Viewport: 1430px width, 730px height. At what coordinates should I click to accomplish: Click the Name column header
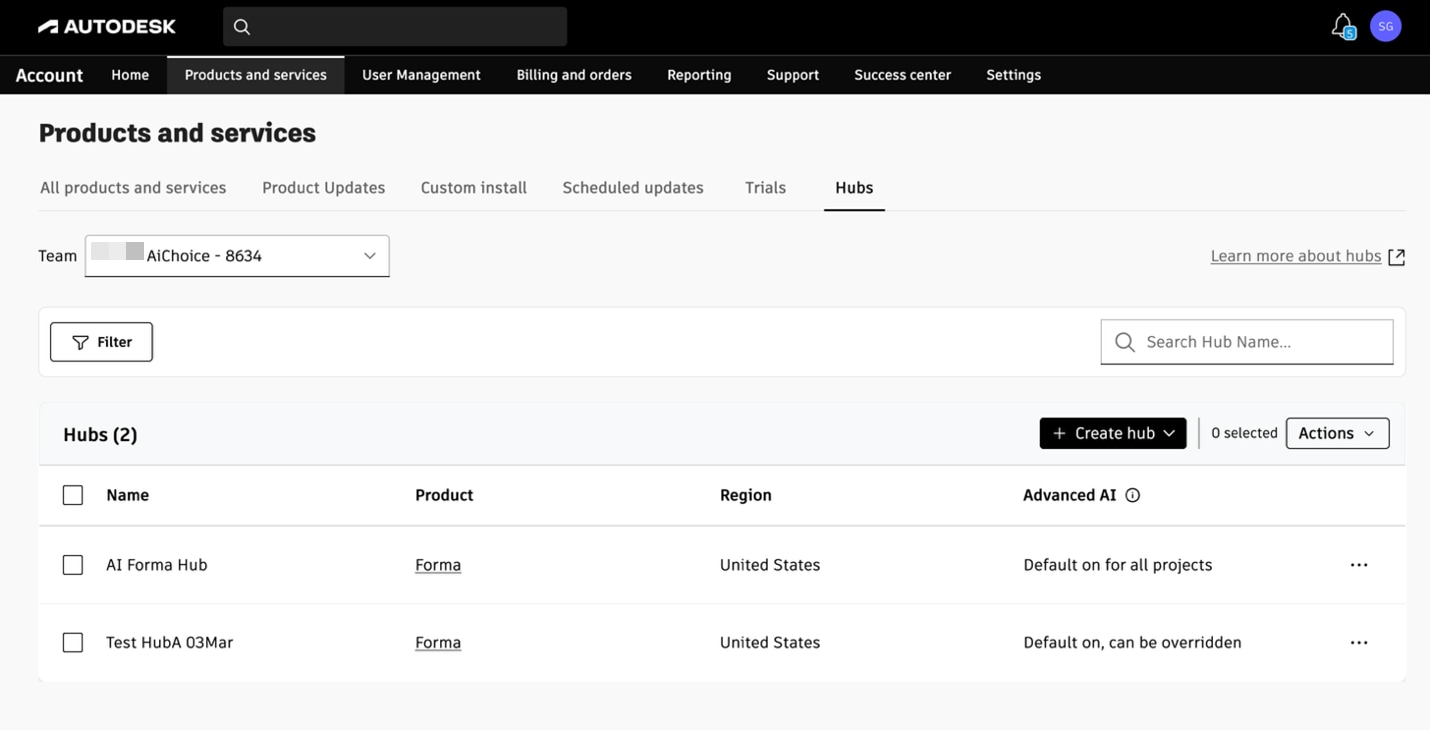click(x=128, y=495)
